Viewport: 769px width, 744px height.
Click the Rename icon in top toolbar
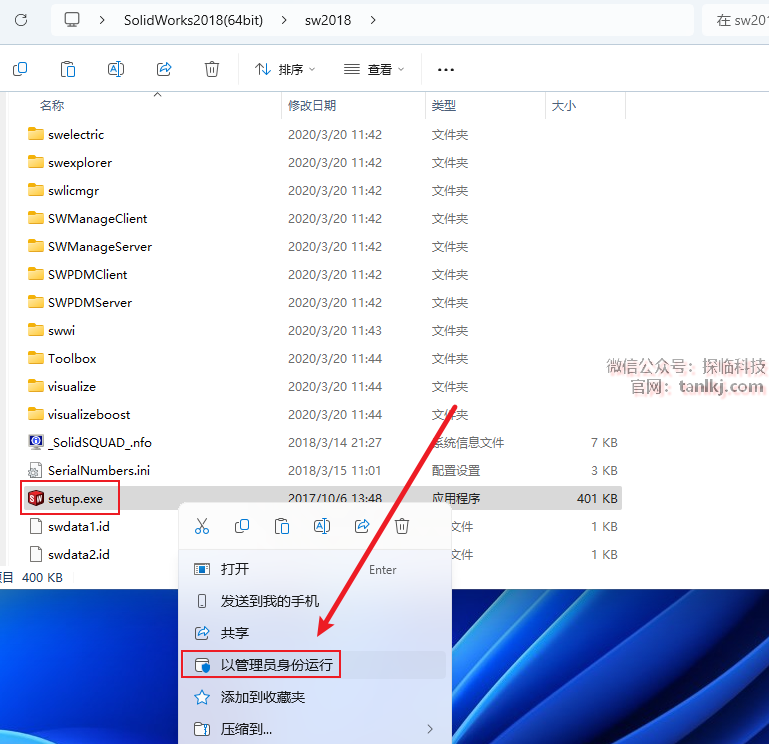(116, 69)
